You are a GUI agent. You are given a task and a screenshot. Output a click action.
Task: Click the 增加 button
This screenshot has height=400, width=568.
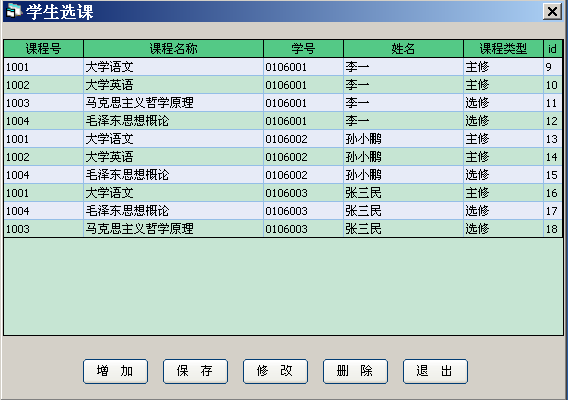(x=115, y=371)
